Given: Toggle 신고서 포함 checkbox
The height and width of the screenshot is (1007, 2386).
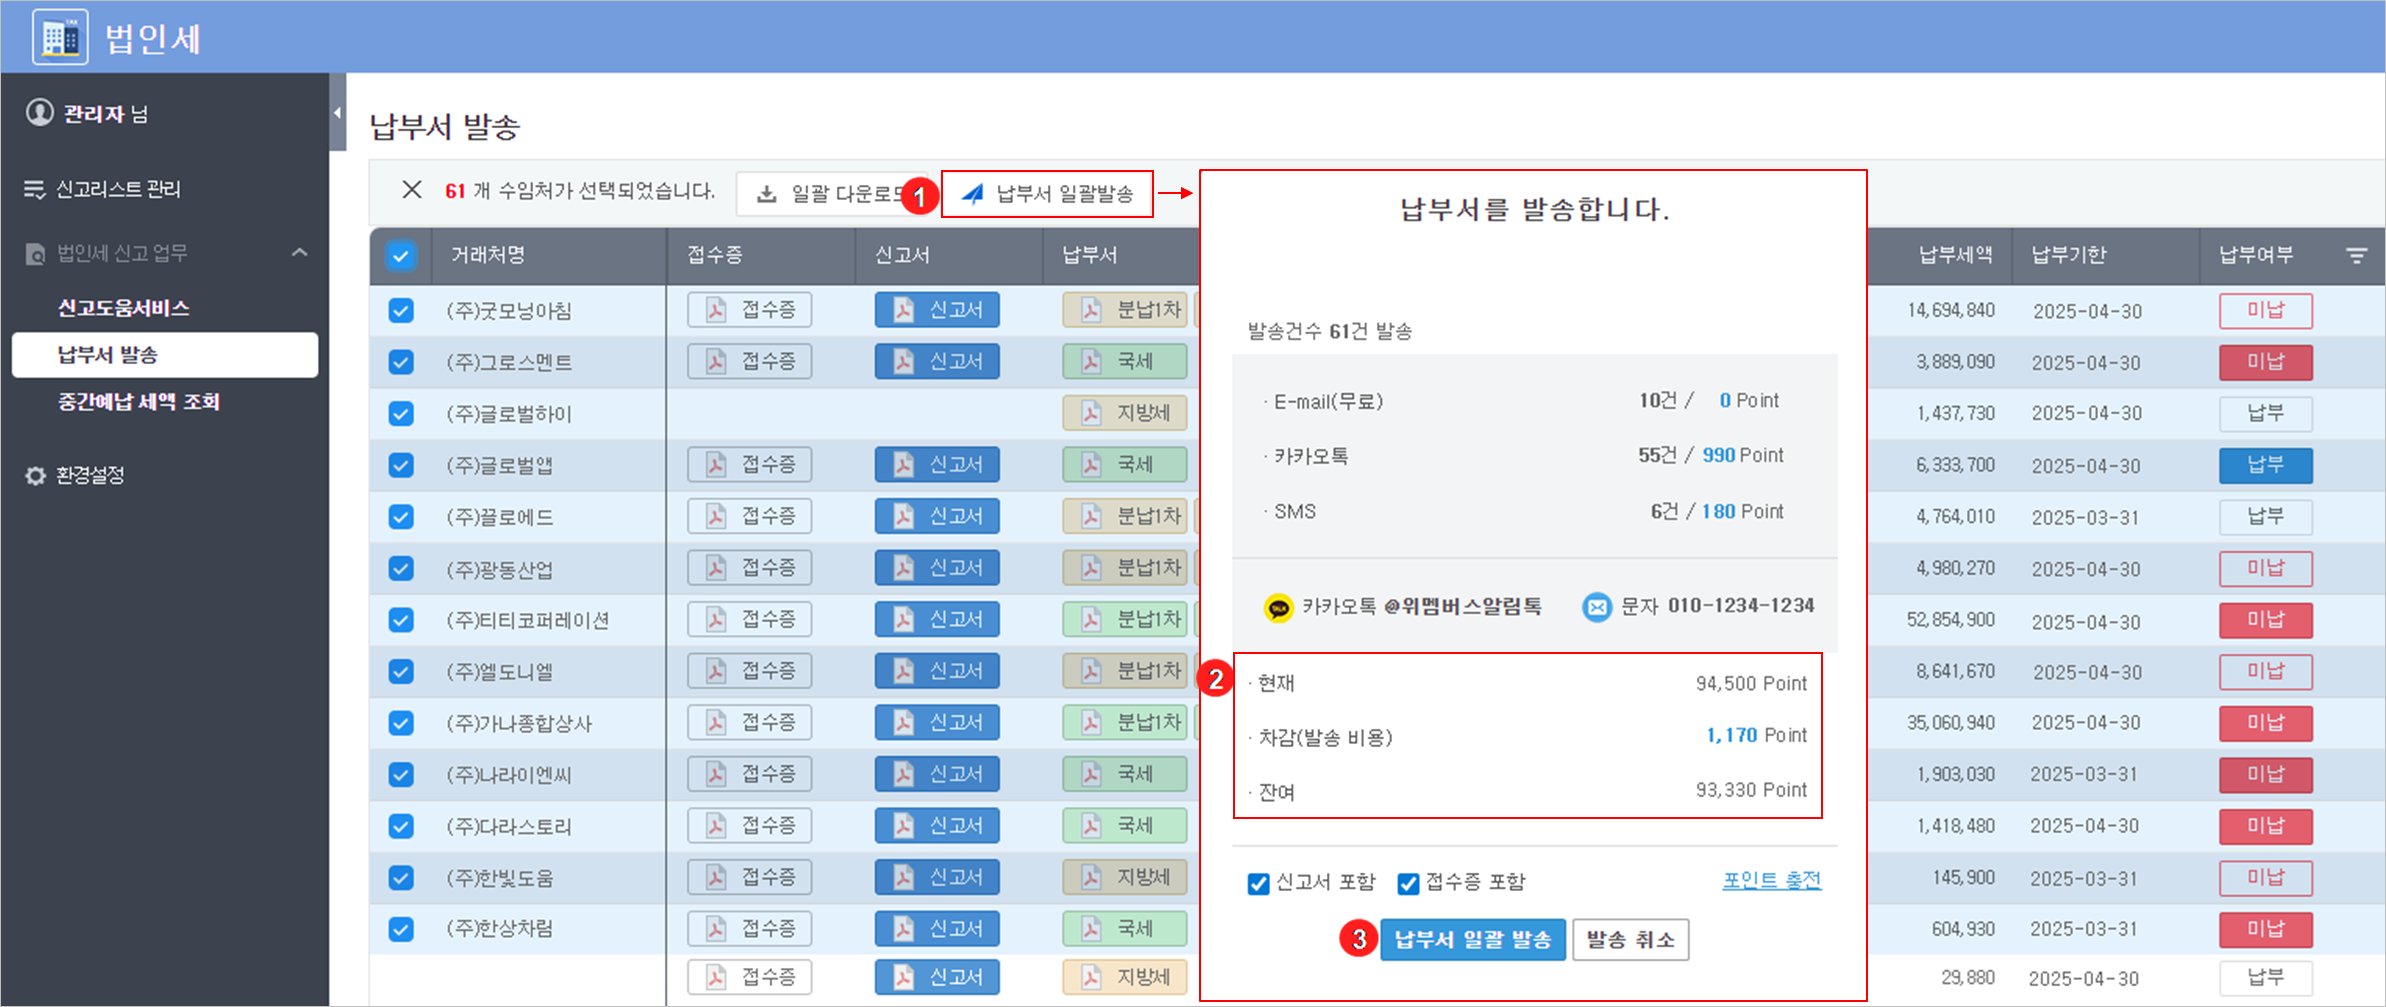Looking at the screenshot, I should pos(1258,883).
